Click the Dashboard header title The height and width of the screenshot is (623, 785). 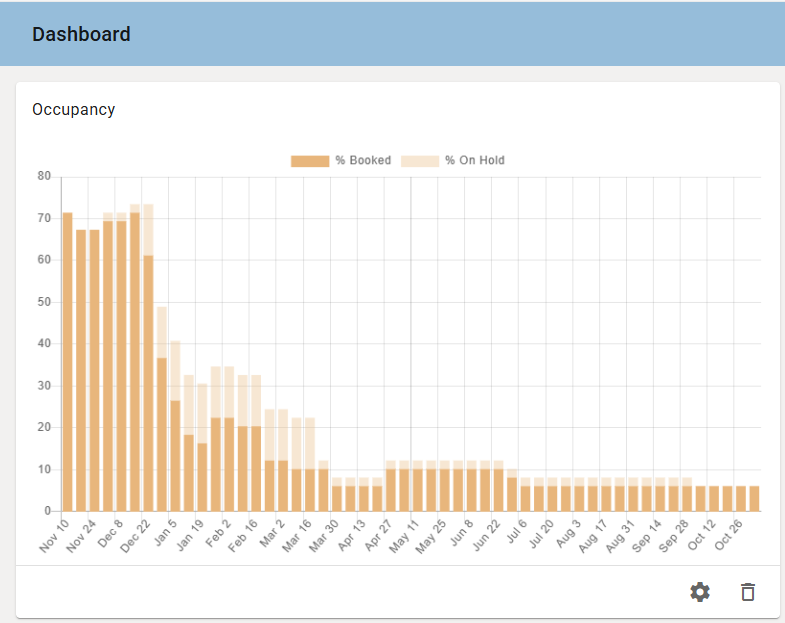(81, 34)
